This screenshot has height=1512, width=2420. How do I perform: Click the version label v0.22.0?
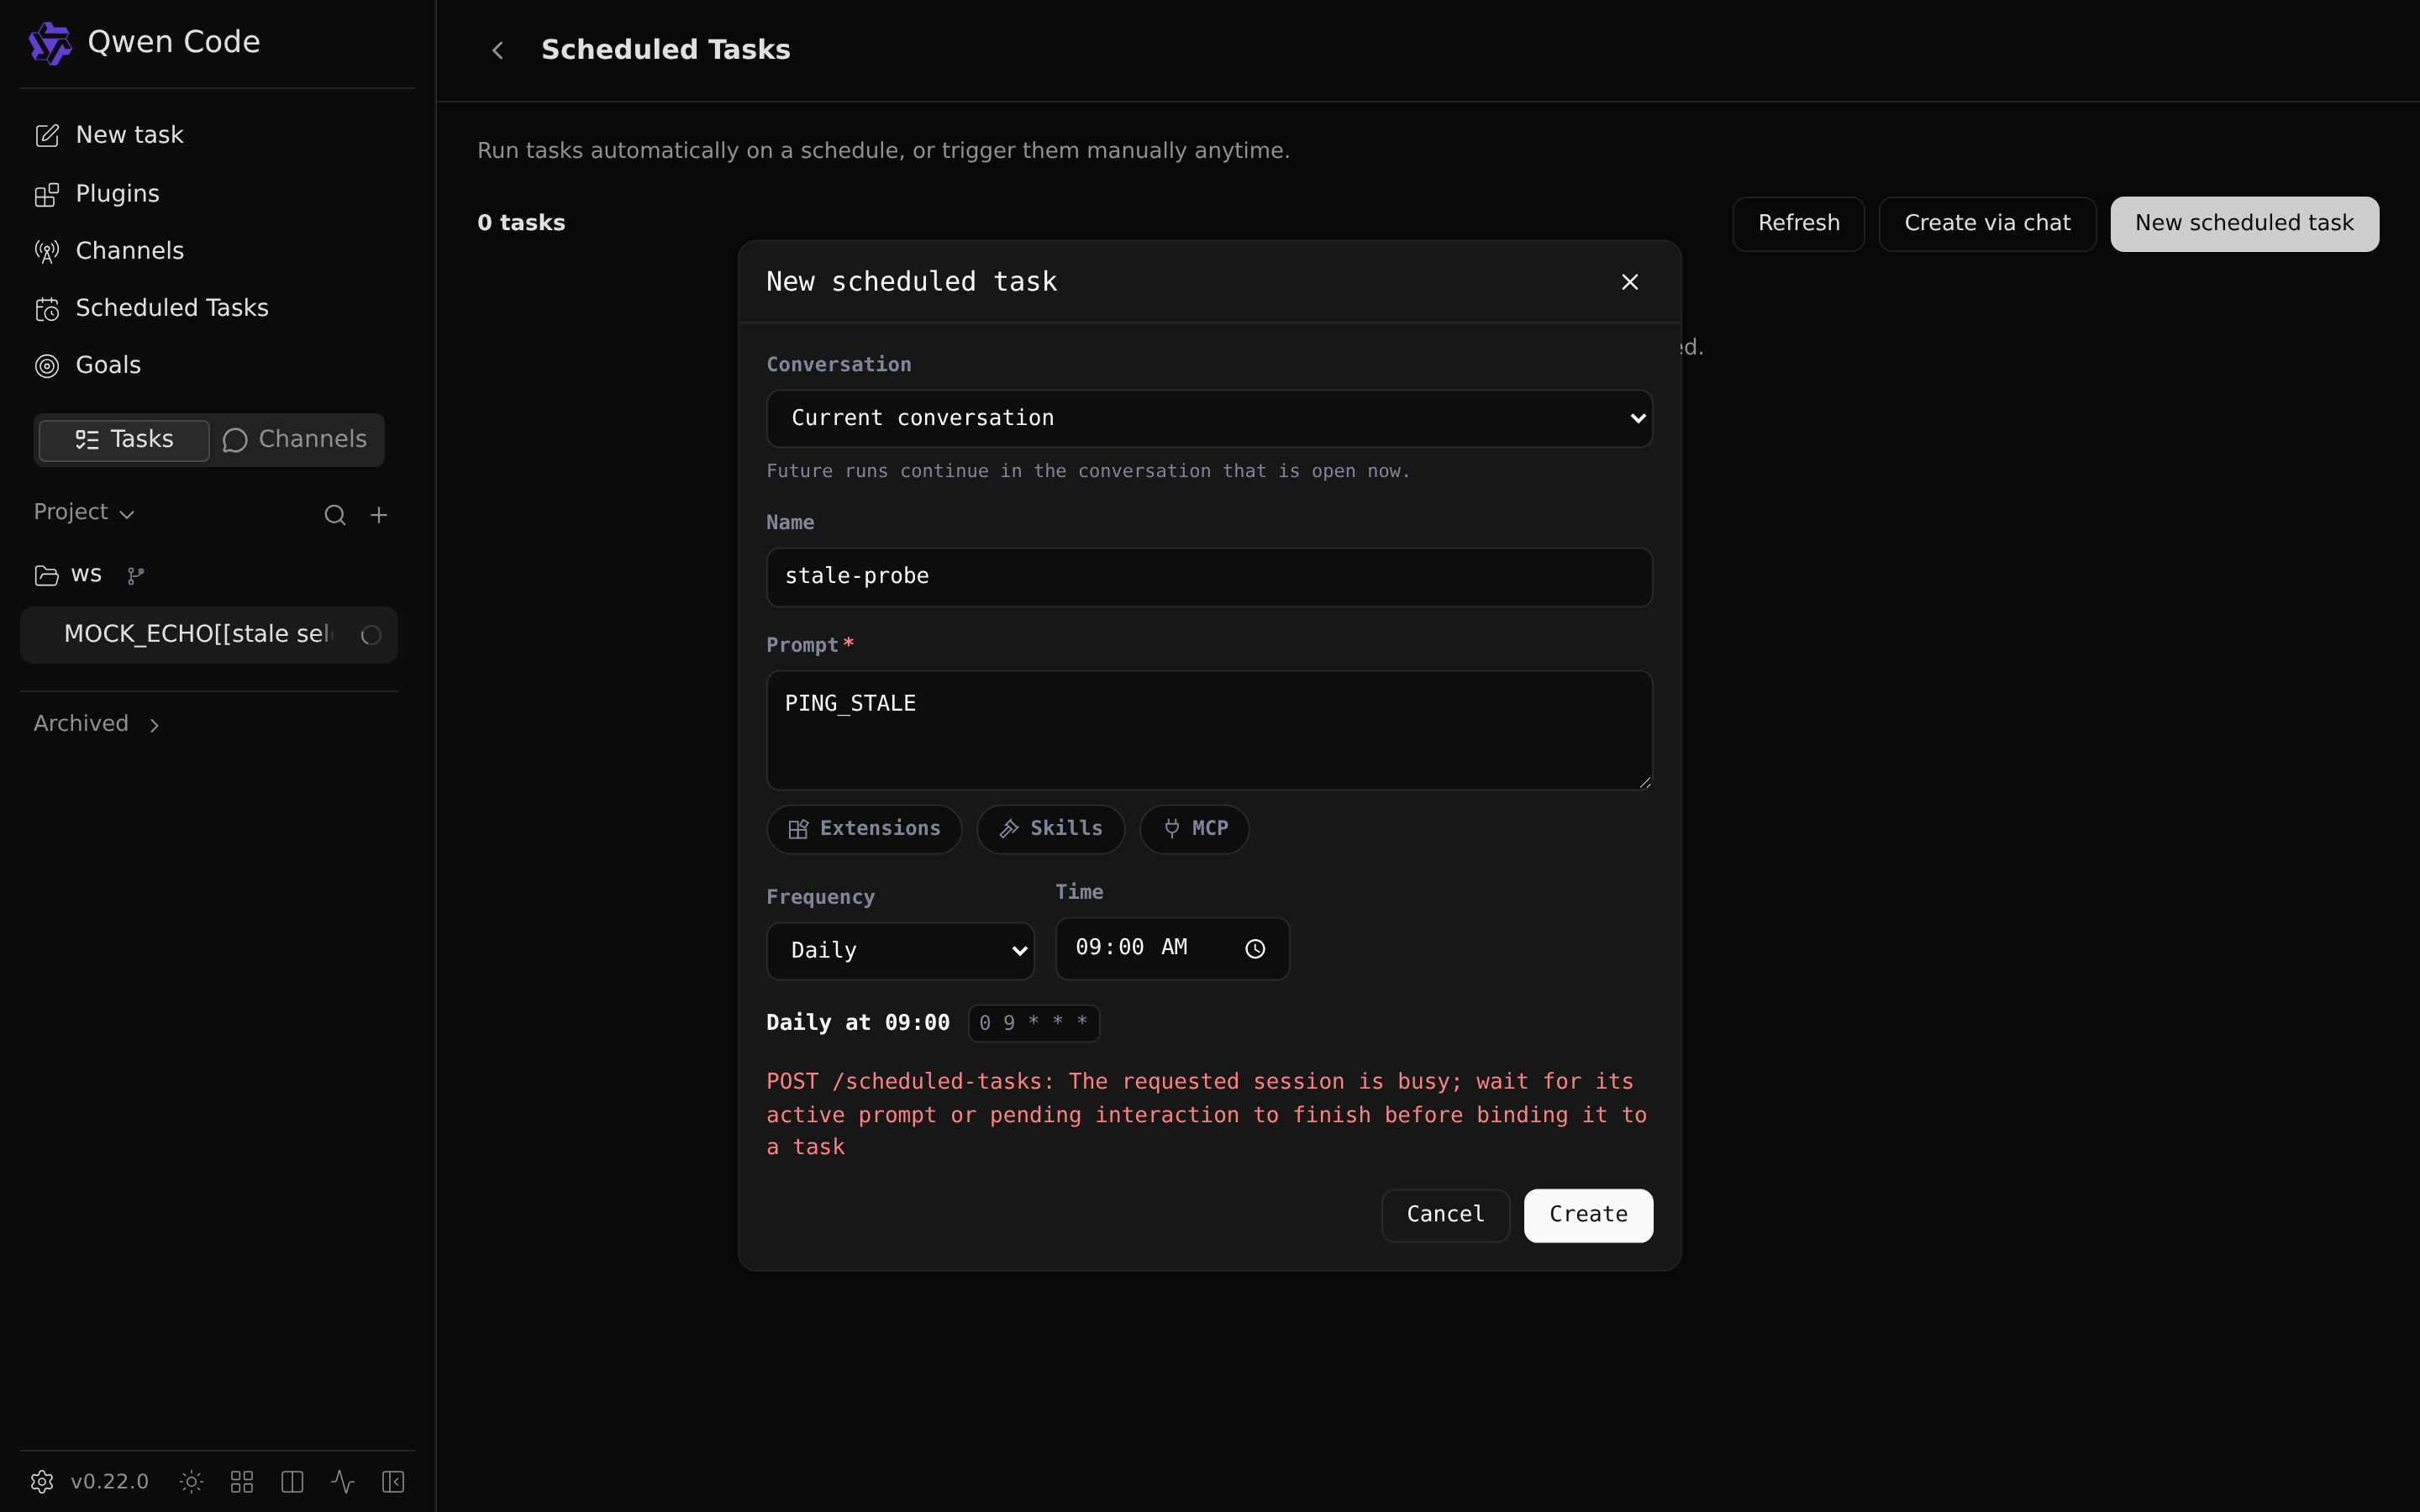click(110, 1481)
